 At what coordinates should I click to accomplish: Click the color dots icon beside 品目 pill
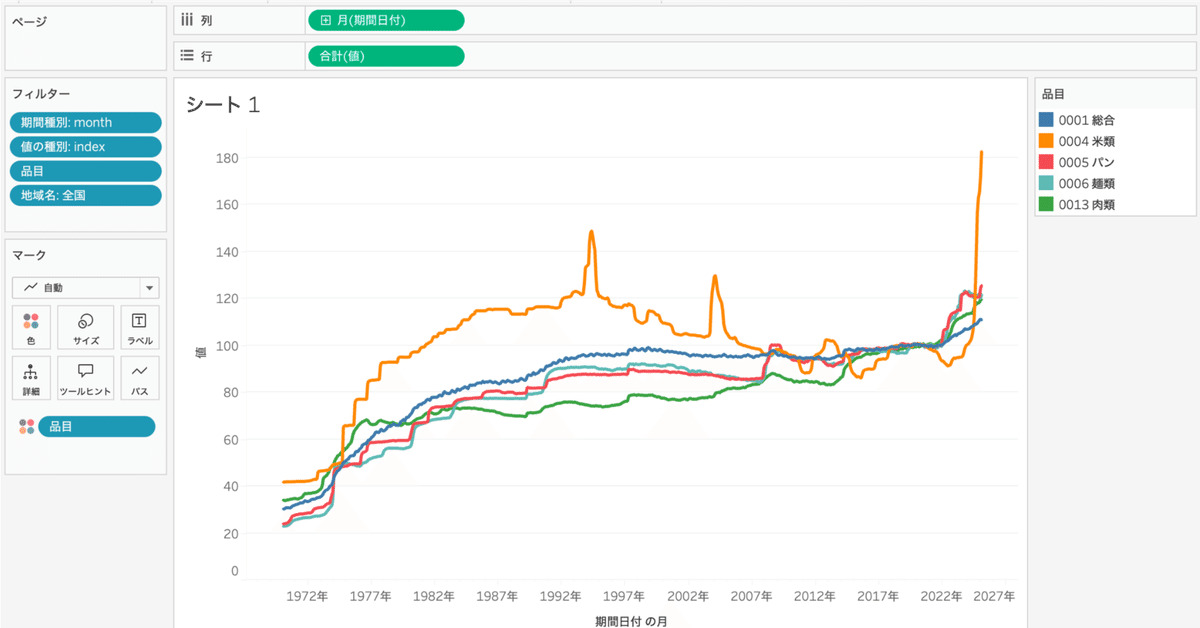[26, 427]
